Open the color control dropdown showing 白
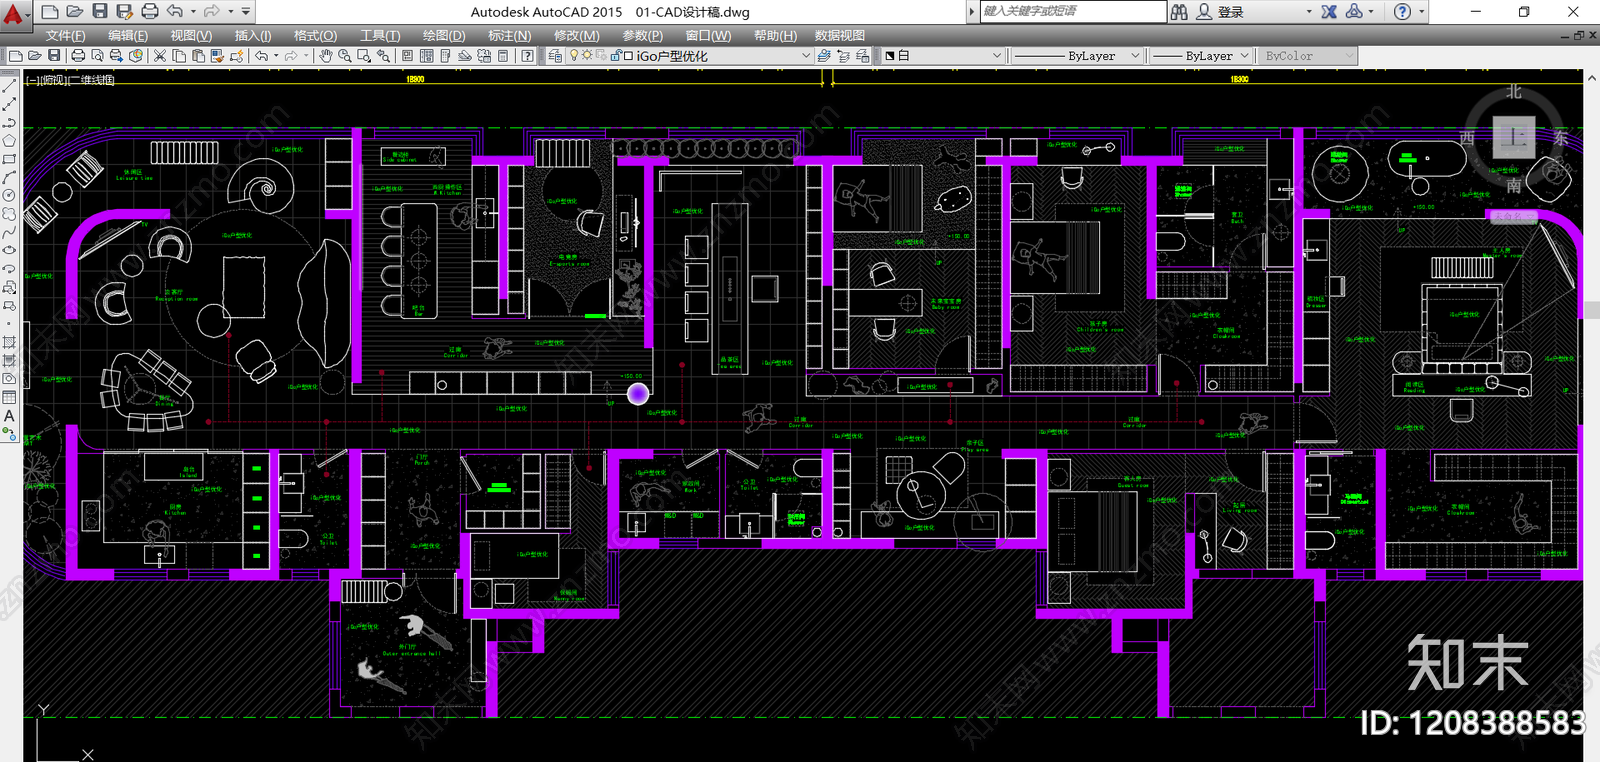Viewport: 1600px width, 762px height. pos(942,56)
